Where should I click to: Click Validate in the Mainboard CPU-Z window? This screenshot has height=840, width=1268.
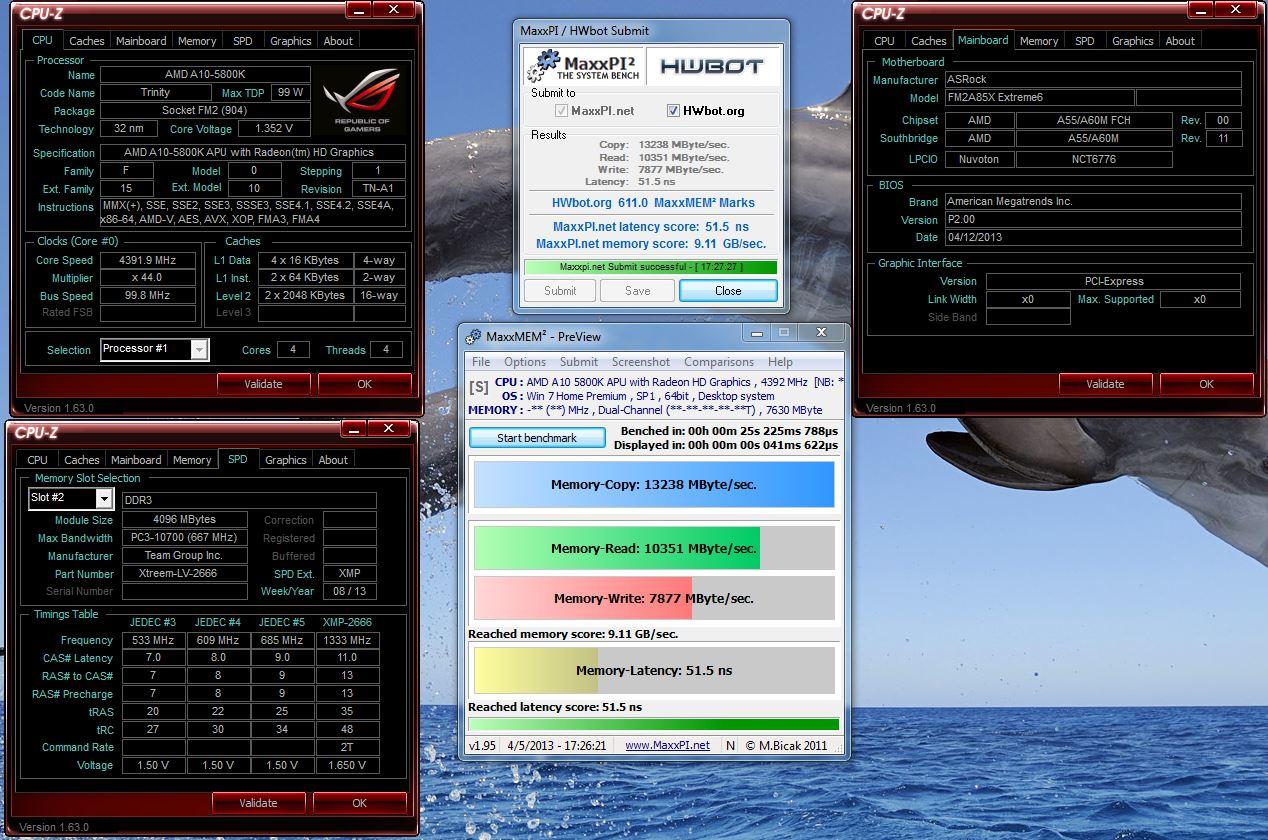pos(1105,384)
